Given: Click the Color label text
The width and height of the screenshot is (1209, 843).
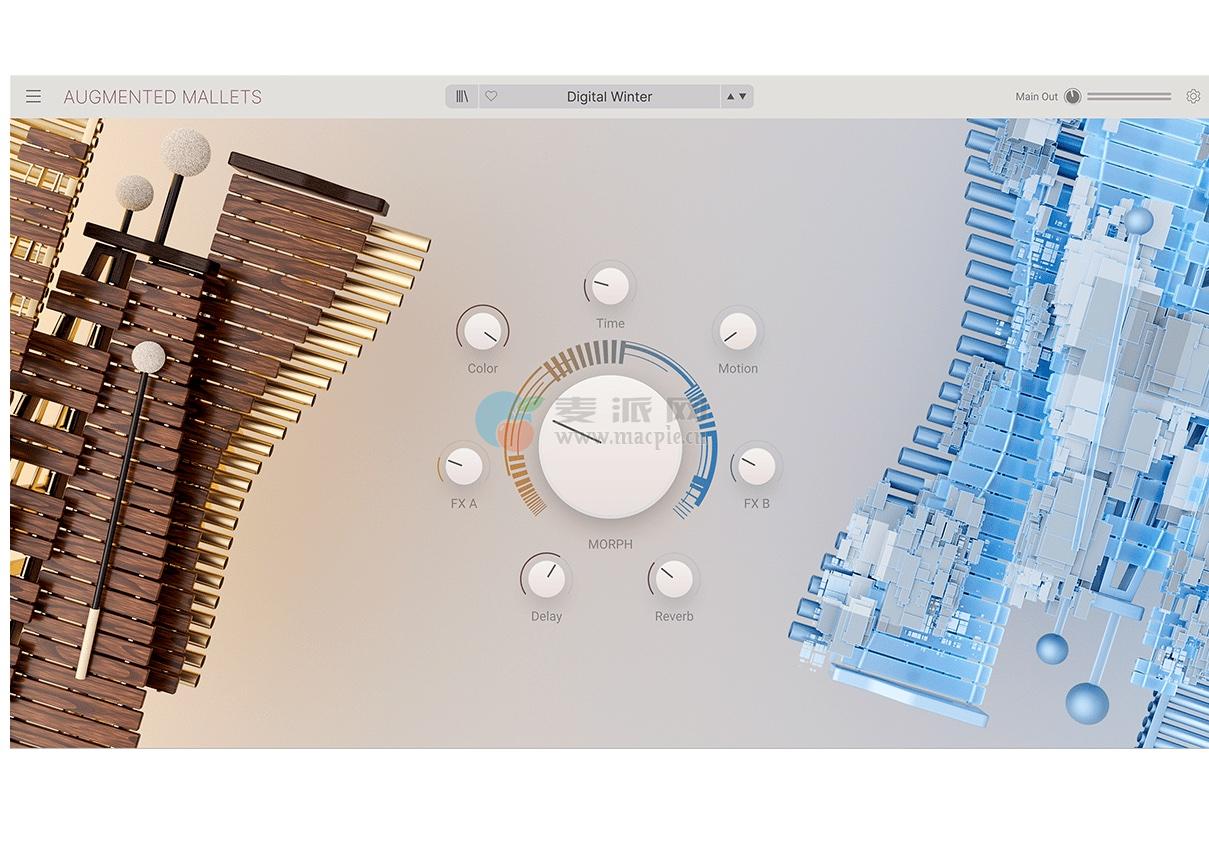Looking at the screenshot, I should point(483,368).
